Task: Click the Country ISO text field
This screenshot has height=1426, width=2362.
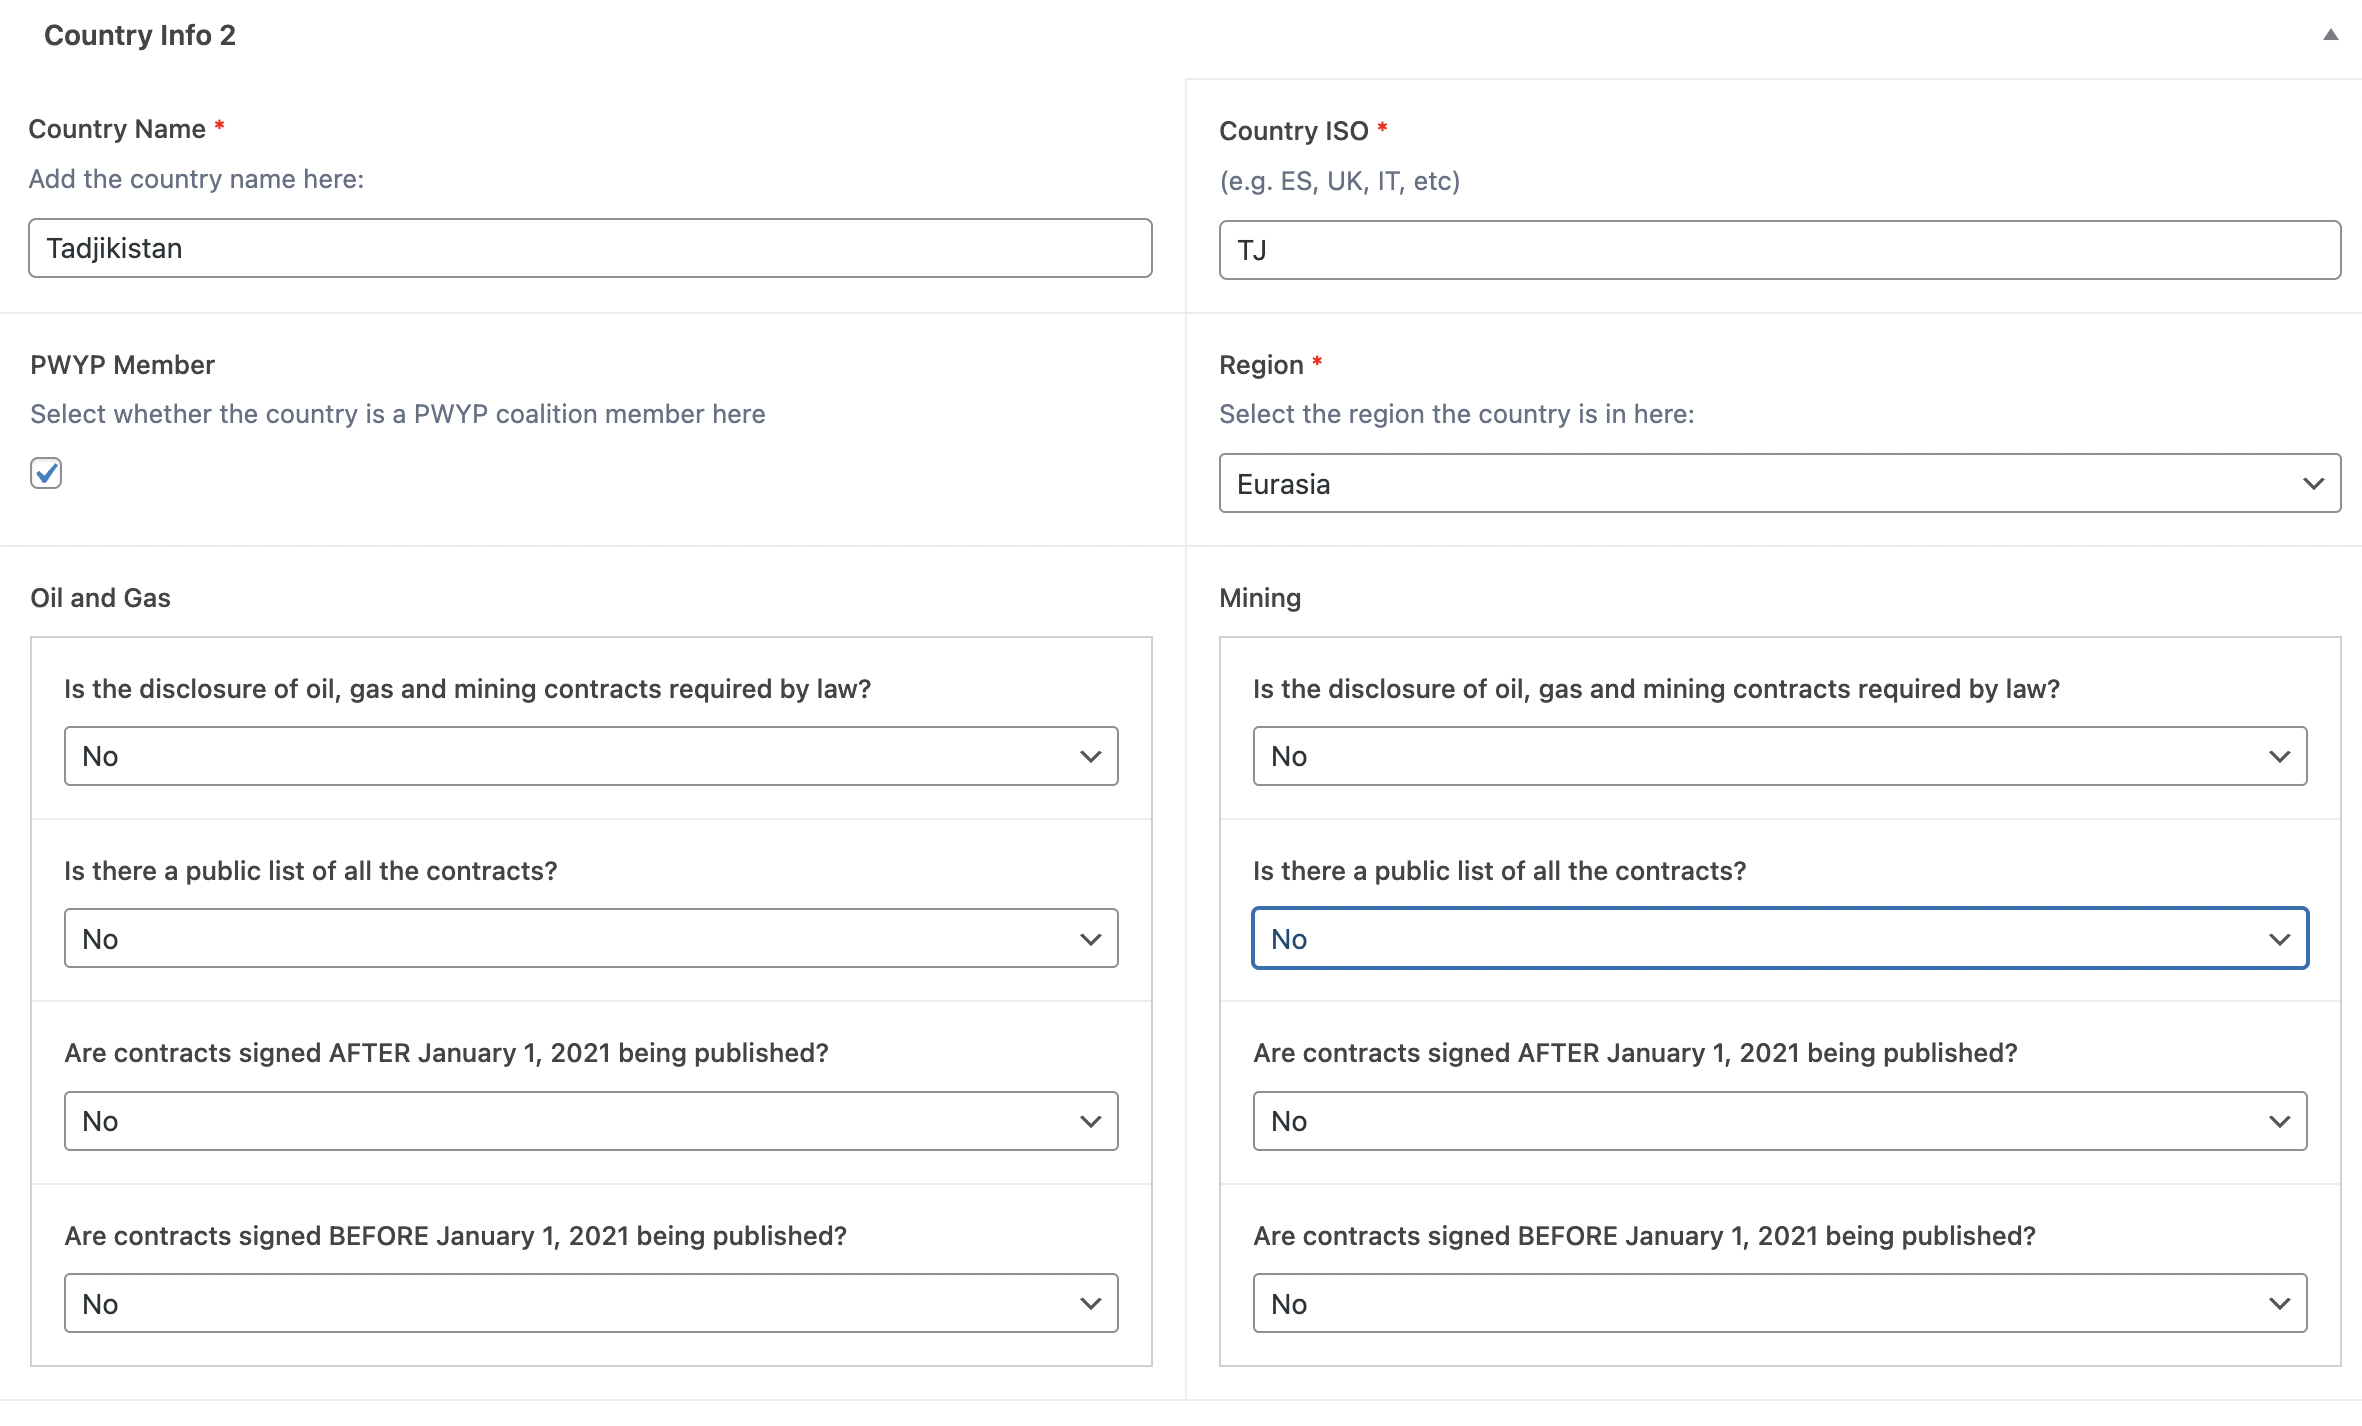Action: pyautogui.click(x=1779, y=250)
